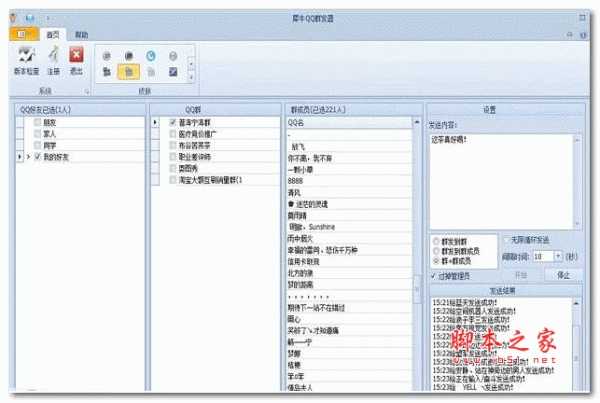Click the send result log scroll-up arrow

[x=576, y=303]
